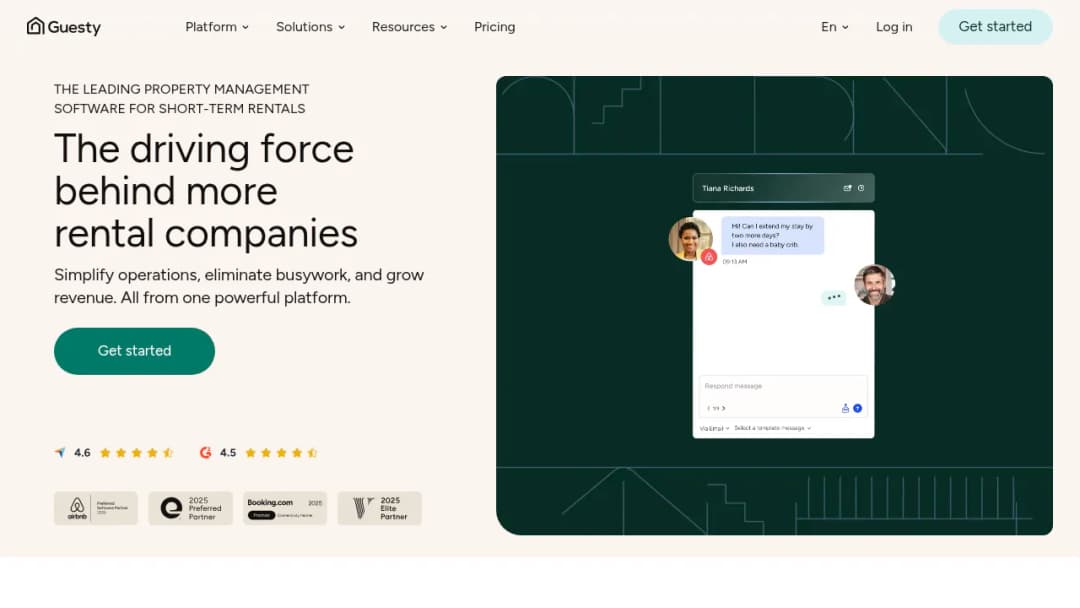The width and height of the screenshot is (1080, 608).
Task: Click the message timestamp under the bubble
Action: coord(735,262)
